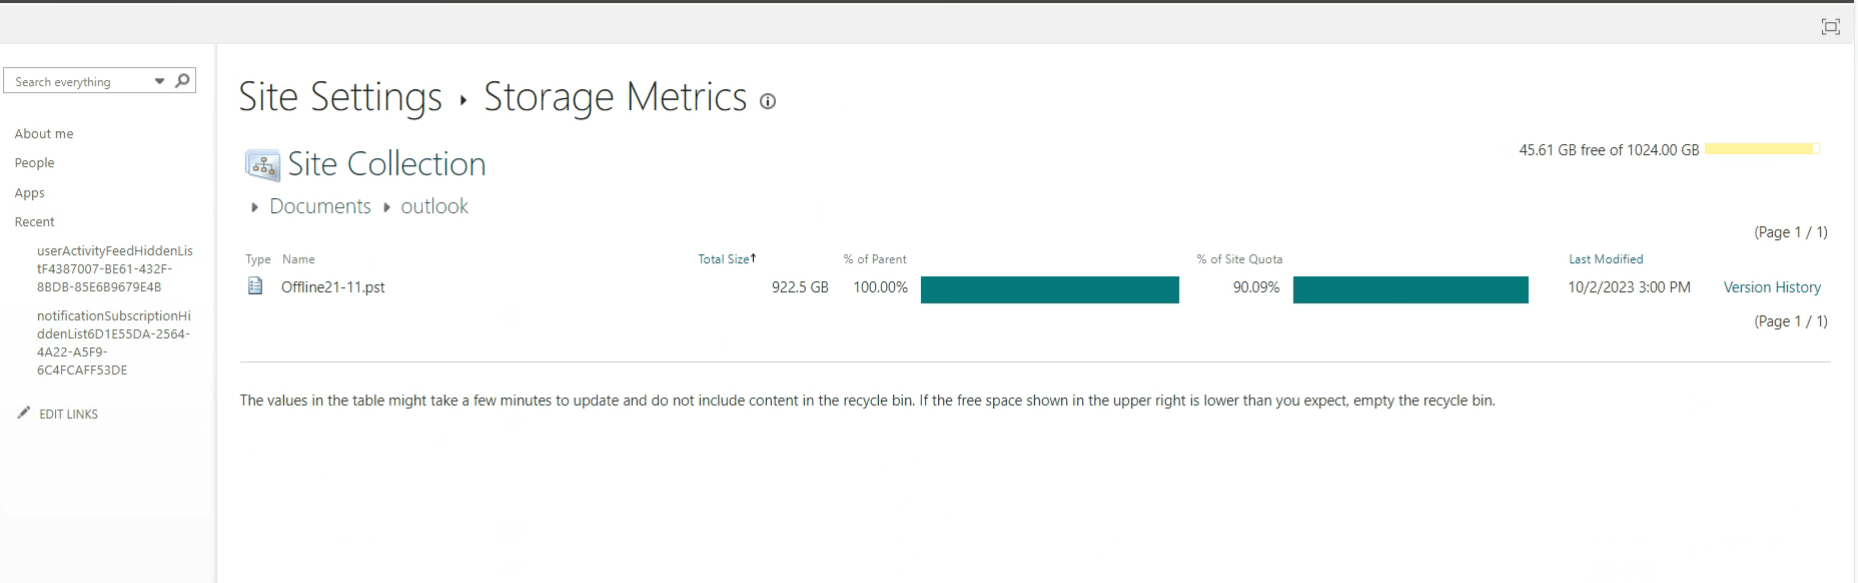Click the outlook breadcrumb folder
Screen dimensions: 1858x583
click(x=434, y=207)
